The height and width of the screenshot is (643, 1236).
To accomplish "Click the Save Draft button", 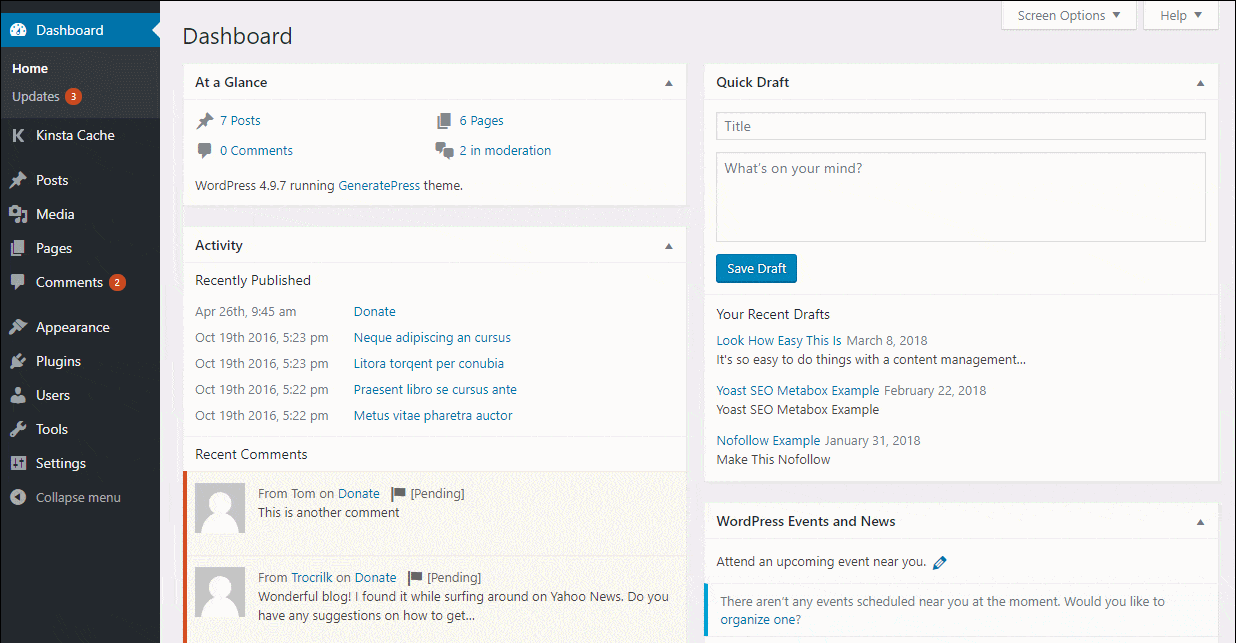I will (x=756, y=268).
